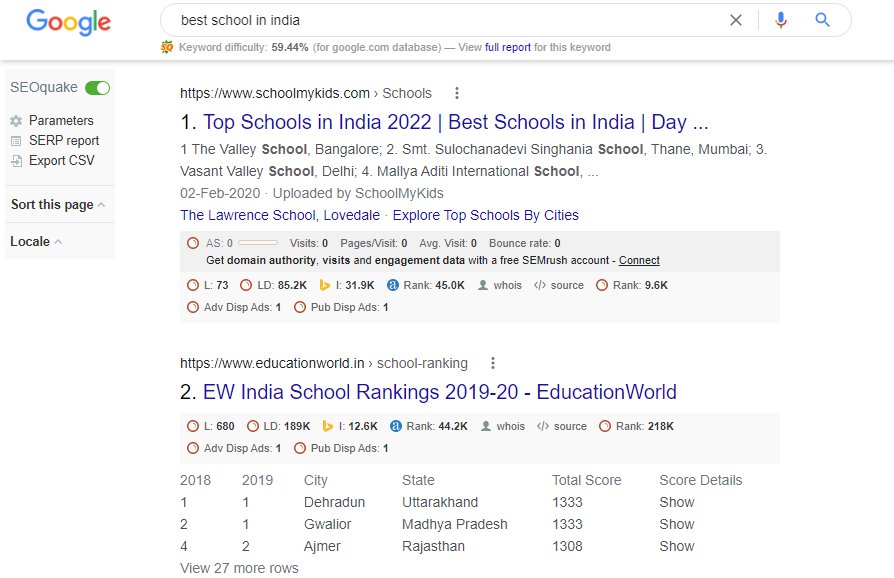Image resolution: width=894 pixels, height=578 pixels.
Task: Click Pub Disp Ads: 1 in second result
Action: 349,448
